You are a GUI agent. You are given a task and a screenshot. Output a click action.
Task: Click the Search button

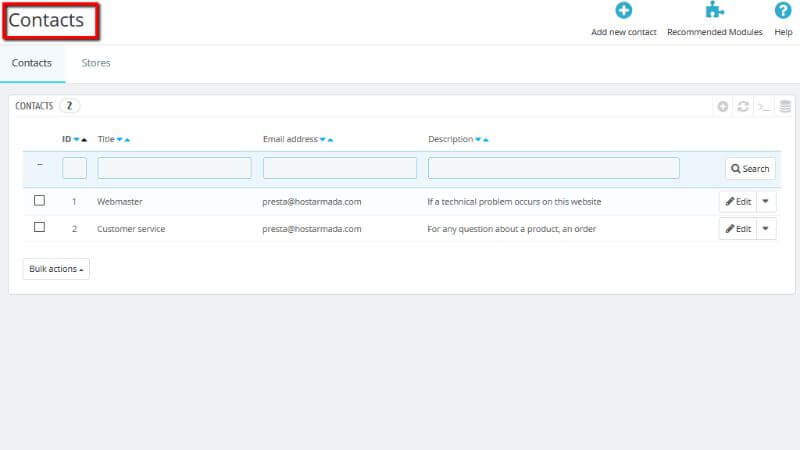(750, 169)
